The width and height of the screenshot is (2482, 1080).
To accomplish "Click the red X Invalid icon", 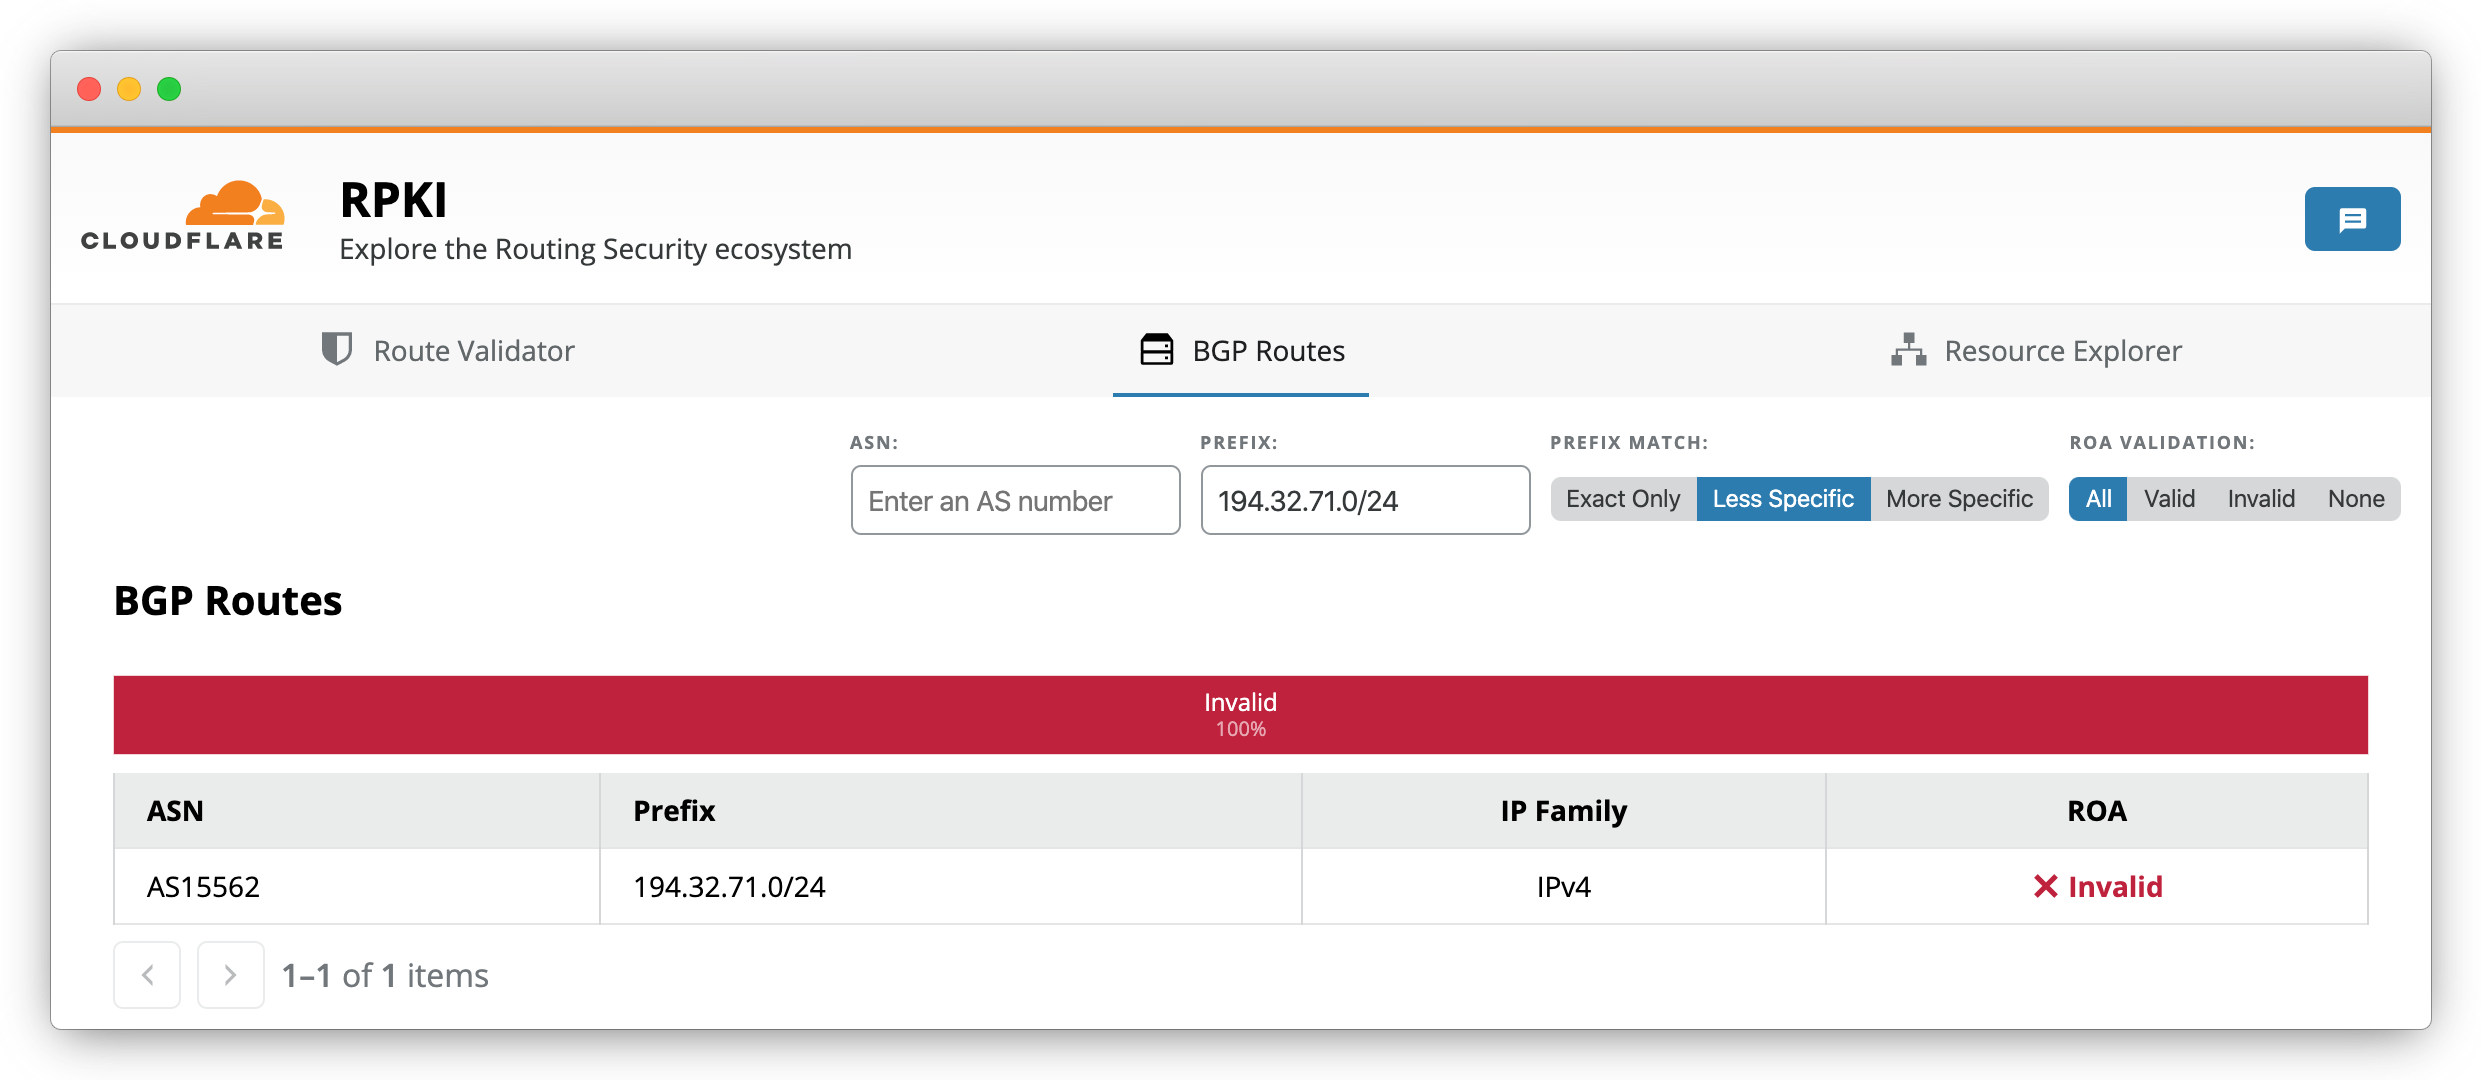I will coord(2045,886).
